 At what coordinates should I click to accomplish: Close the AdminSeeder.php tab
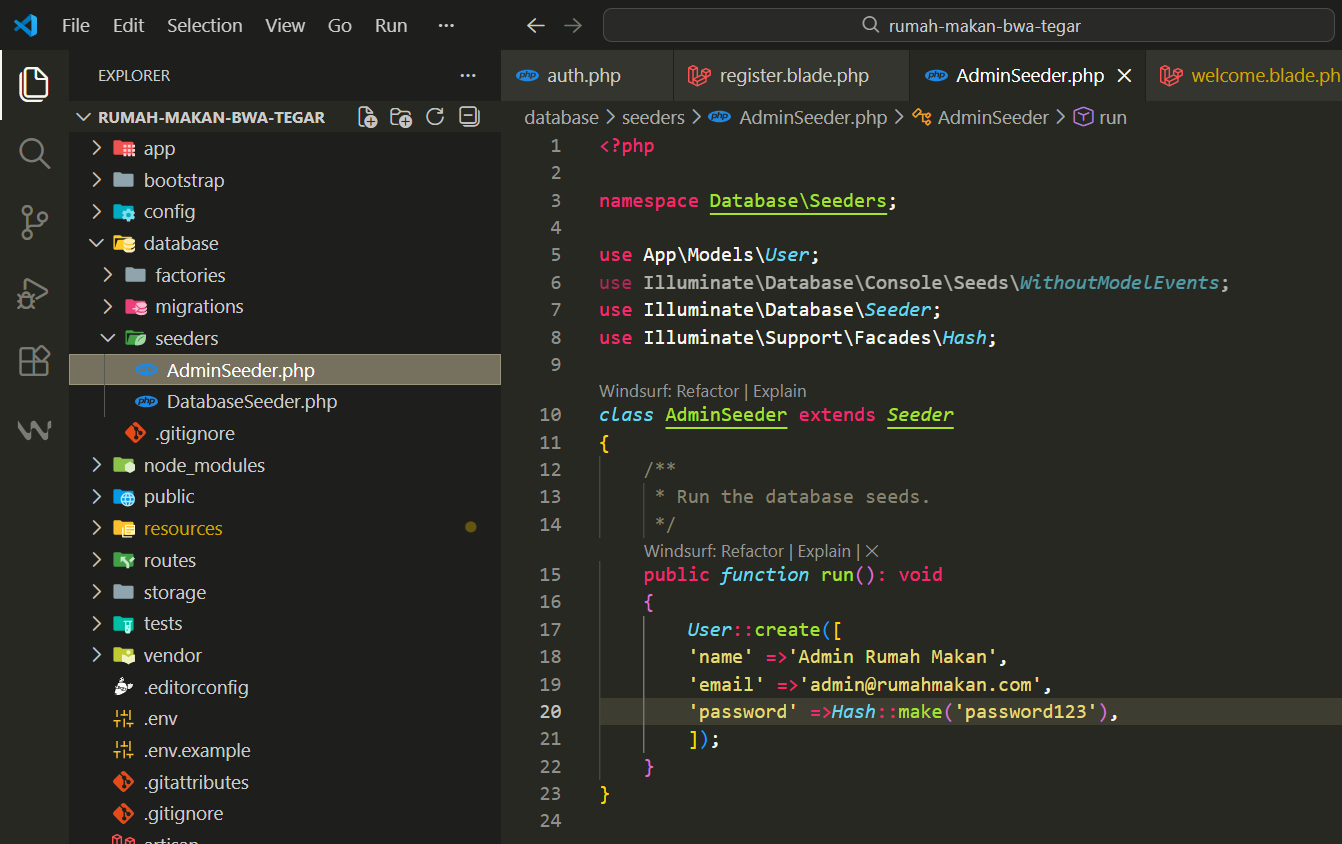pyautogui.click(x=1124, y=76)
